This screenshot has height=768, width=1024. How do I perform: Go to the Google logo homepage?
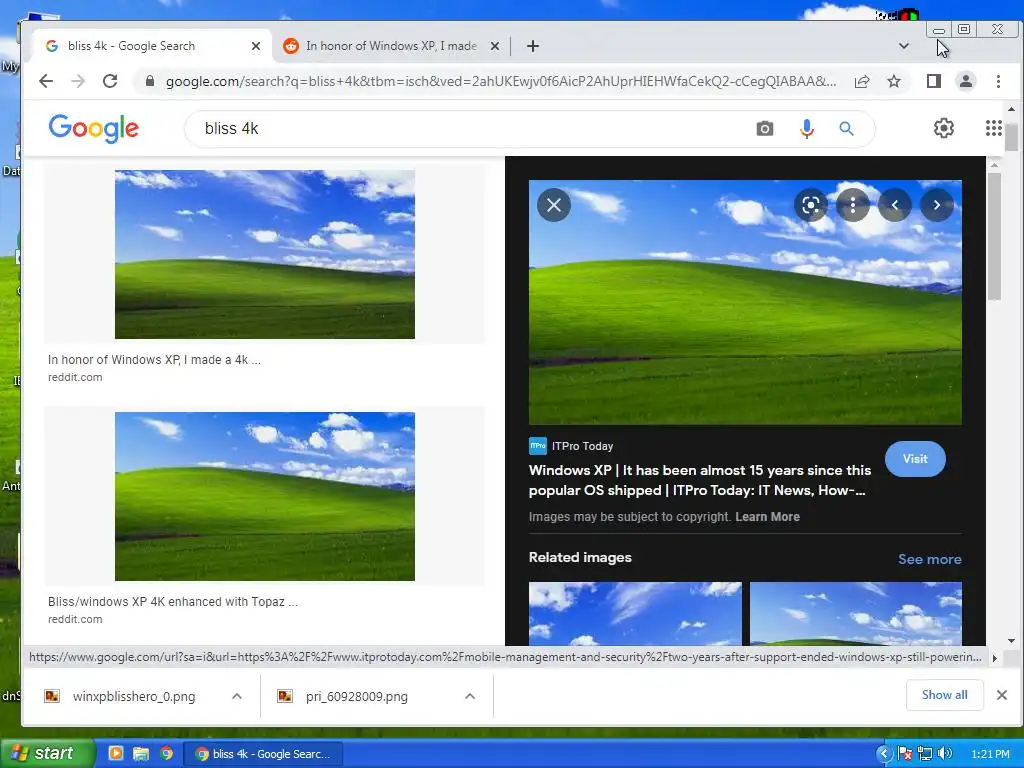(93, 128)
